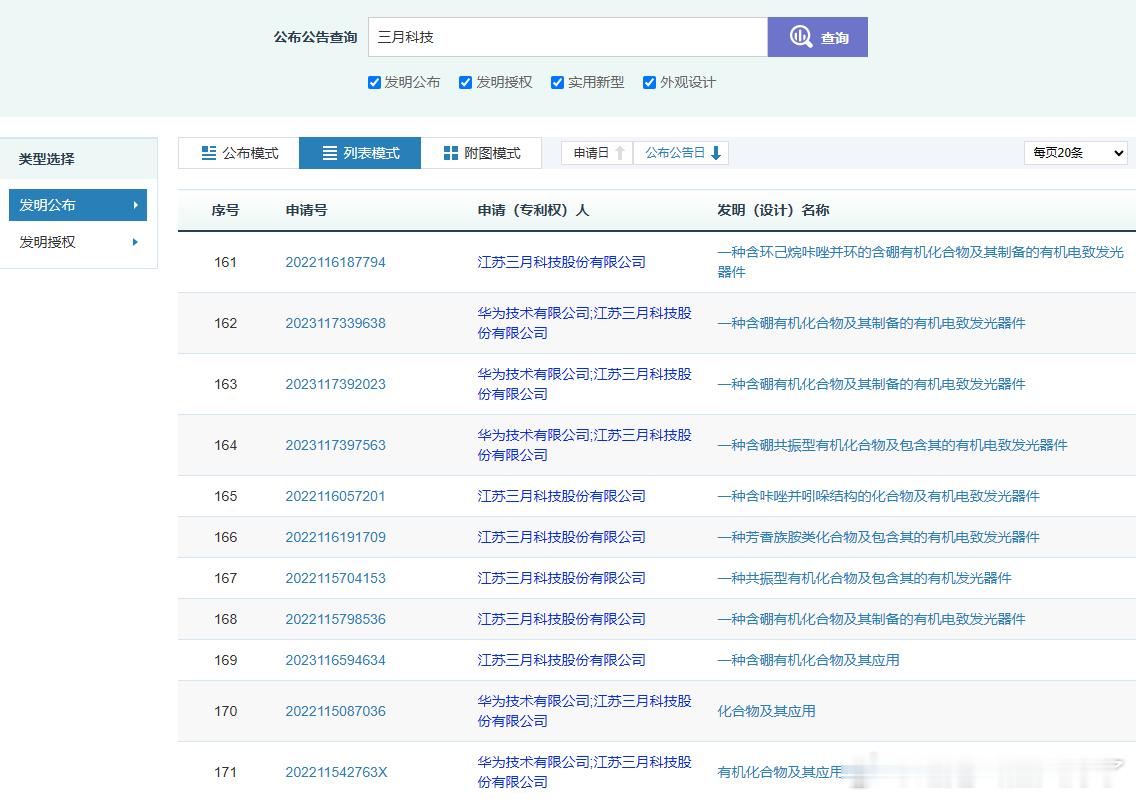
Task: Click the applicant link in row 165
Action: 561,496
